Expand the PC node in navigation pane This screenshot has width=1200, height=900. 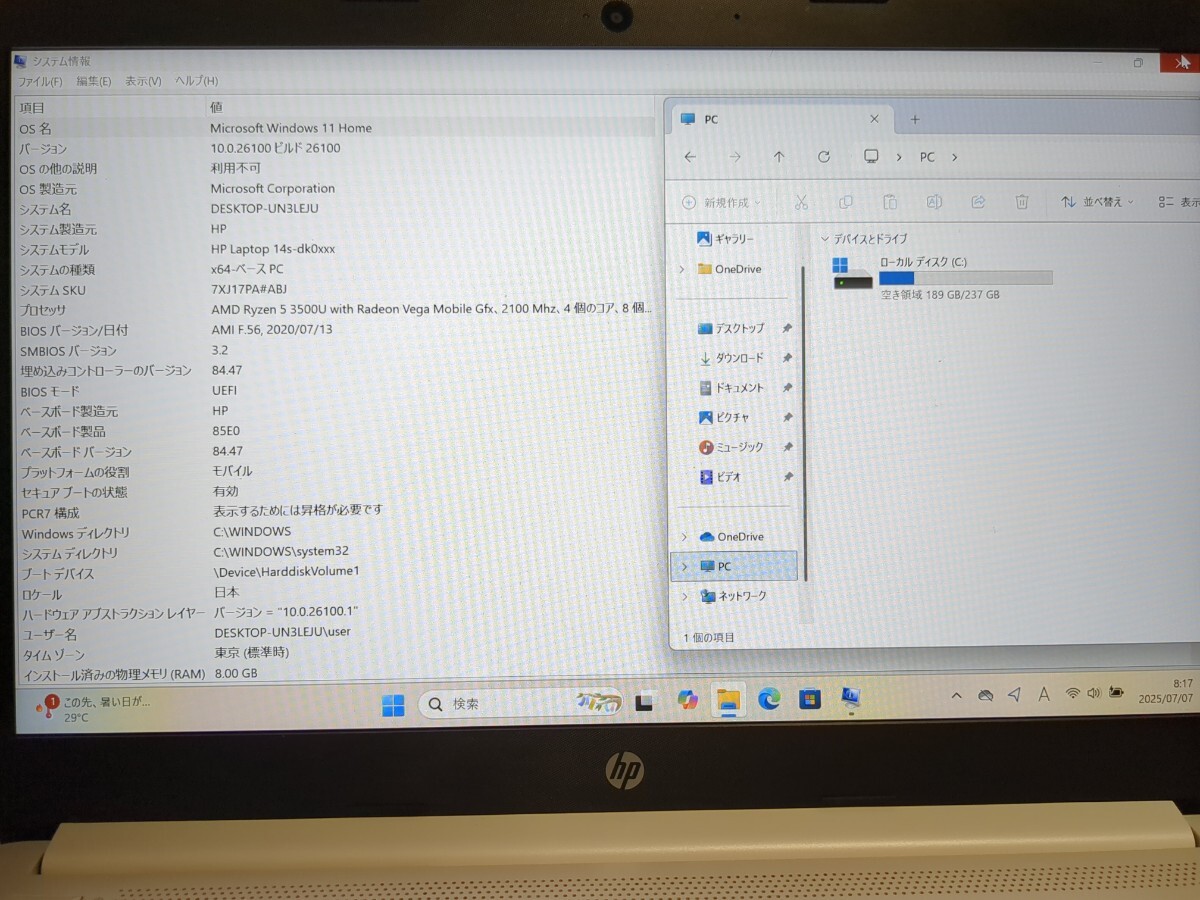click(684, 566)
